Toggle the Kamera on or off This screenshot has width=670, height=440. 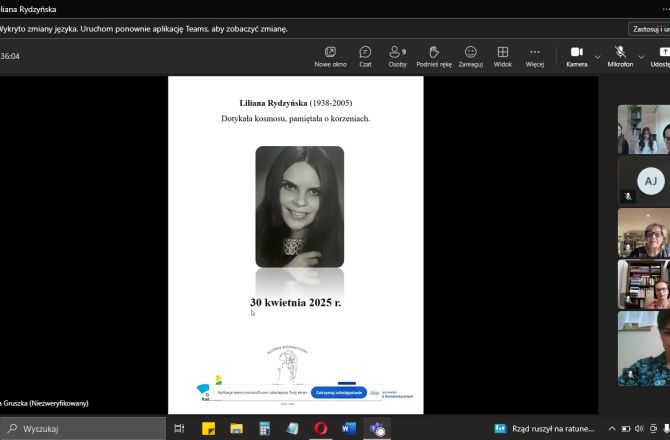(576, 56)
